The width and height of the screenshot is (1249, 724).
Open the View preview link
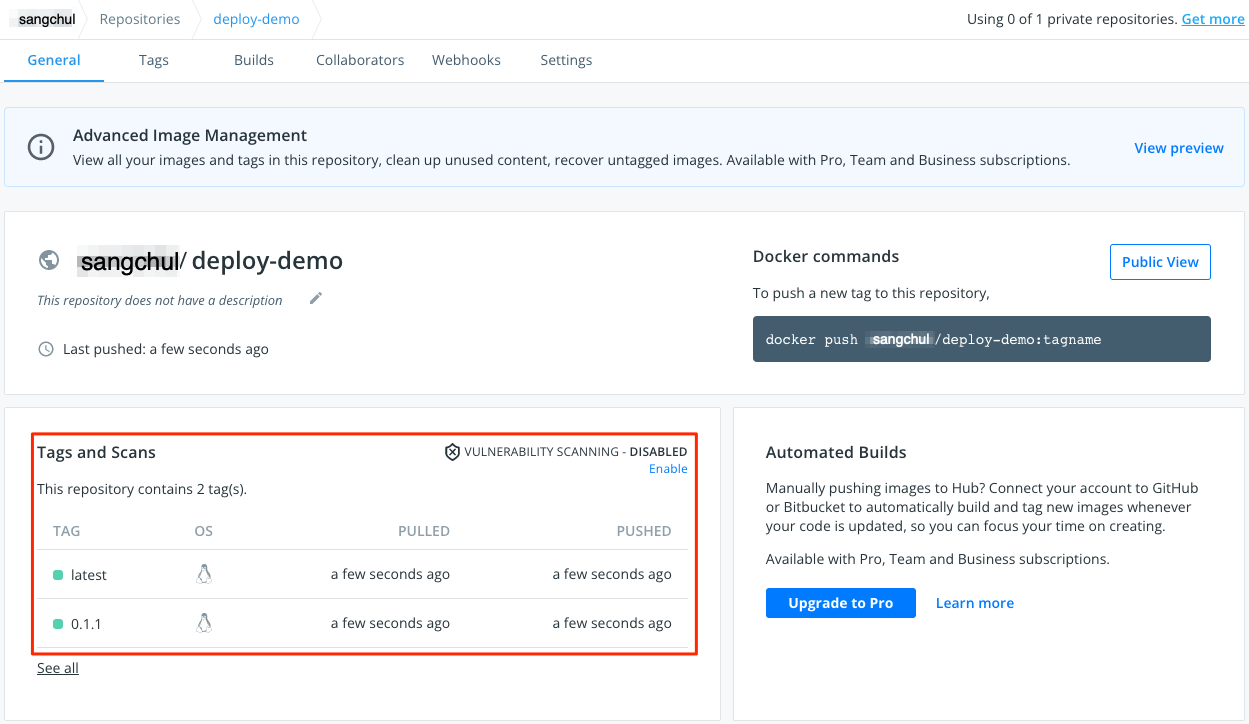pos(1179,148)
